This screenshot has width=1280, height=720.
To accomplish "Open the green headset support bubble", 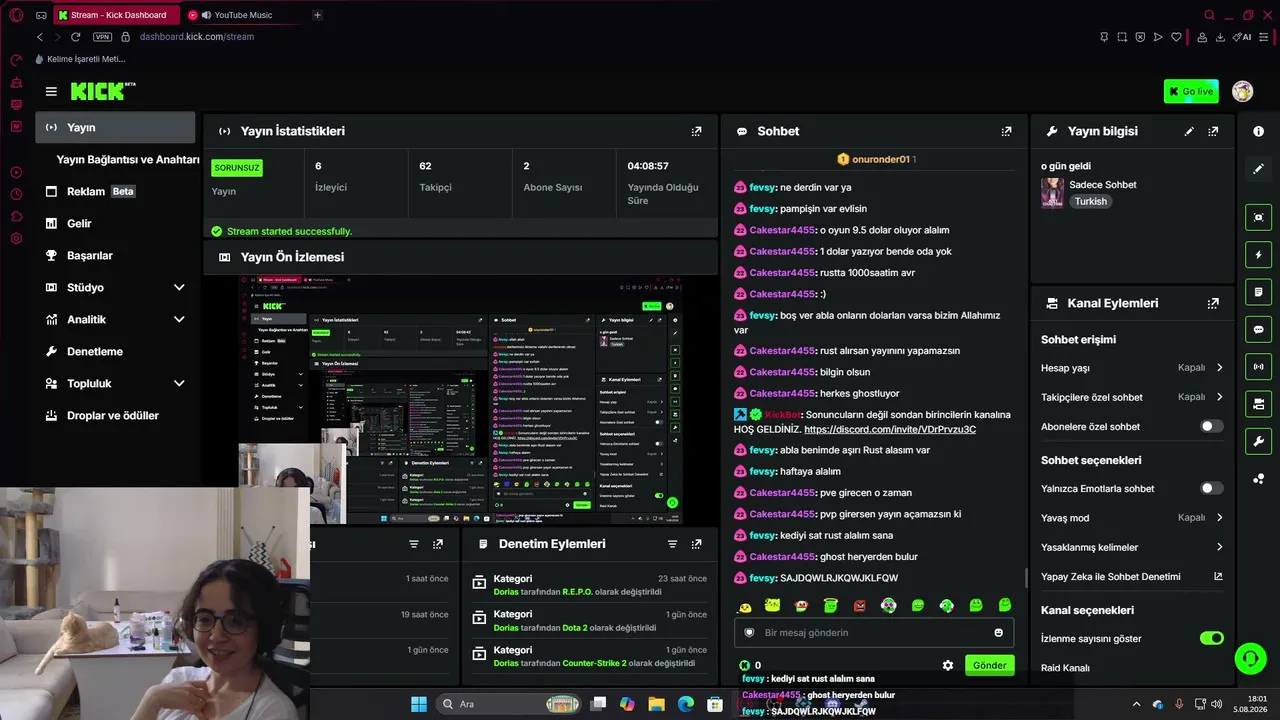I will point(1250,658).
